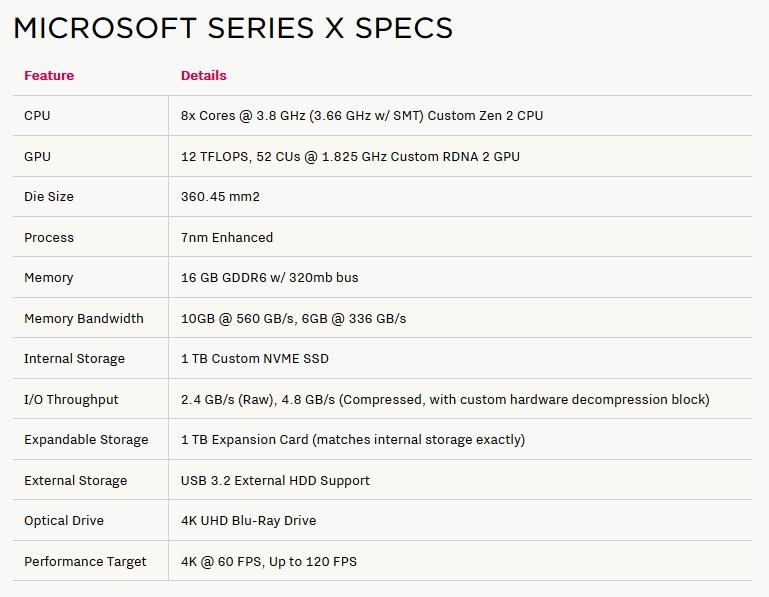Click the Memory Bandwidth row label
769x597 pixels.
(x=84, y=318)
